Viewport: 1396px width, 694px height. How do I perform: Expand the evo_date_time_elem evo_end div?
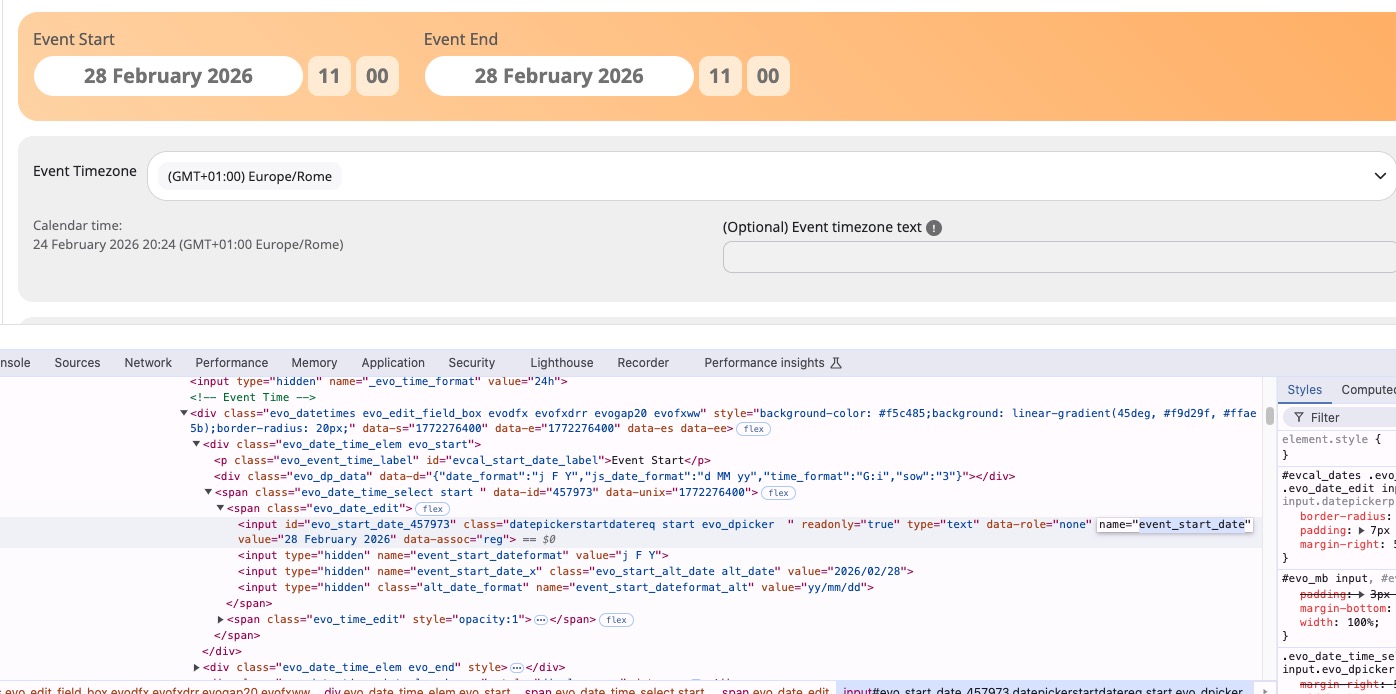click(x=197, y=668)
